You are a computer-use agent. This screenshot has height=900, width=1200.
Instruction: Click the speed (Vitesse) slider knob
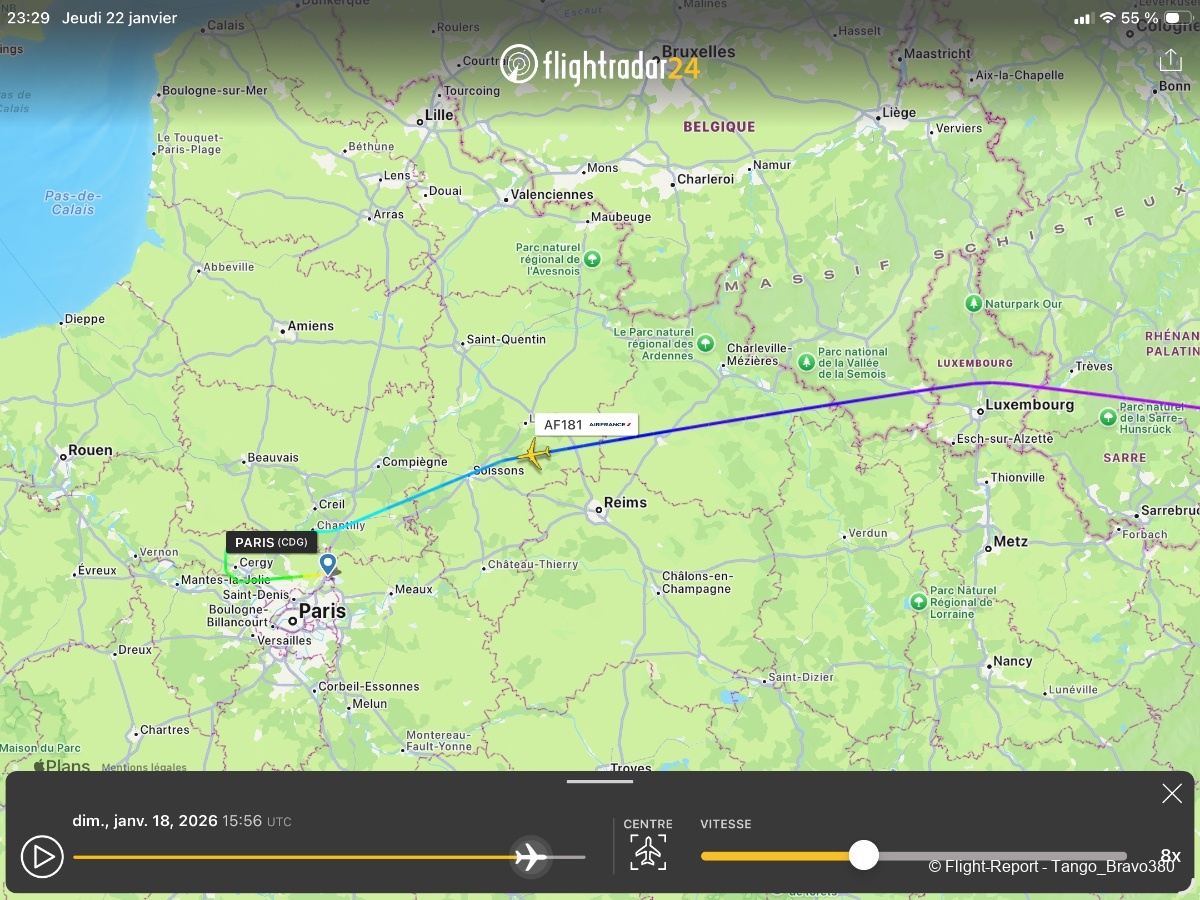863,855
